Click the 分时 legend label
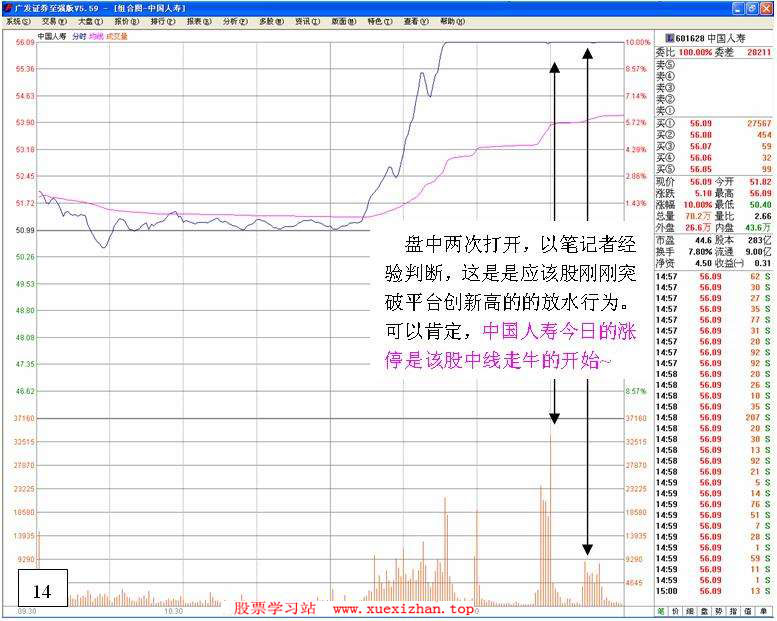The image size is (777, 621). [79, 36]
